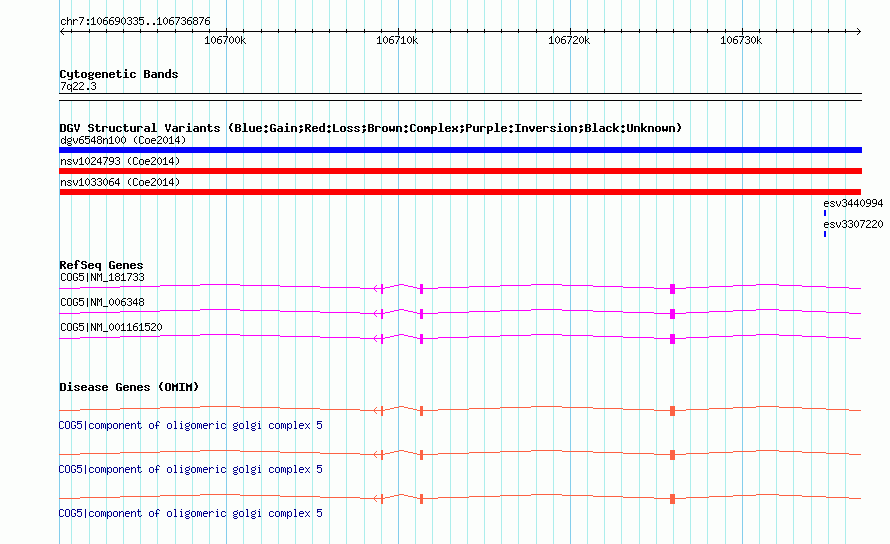
Task: Click the dgv6548n100 (Coe2014) label
Action: (x=123, y=140)
